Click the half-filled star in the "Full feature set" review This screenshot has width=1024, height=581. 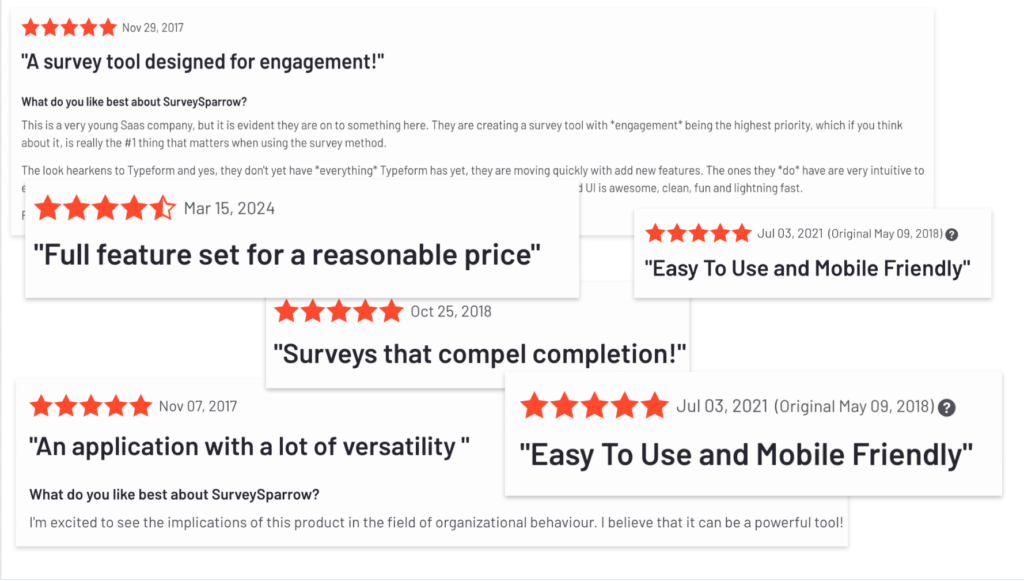coord(160,209)
